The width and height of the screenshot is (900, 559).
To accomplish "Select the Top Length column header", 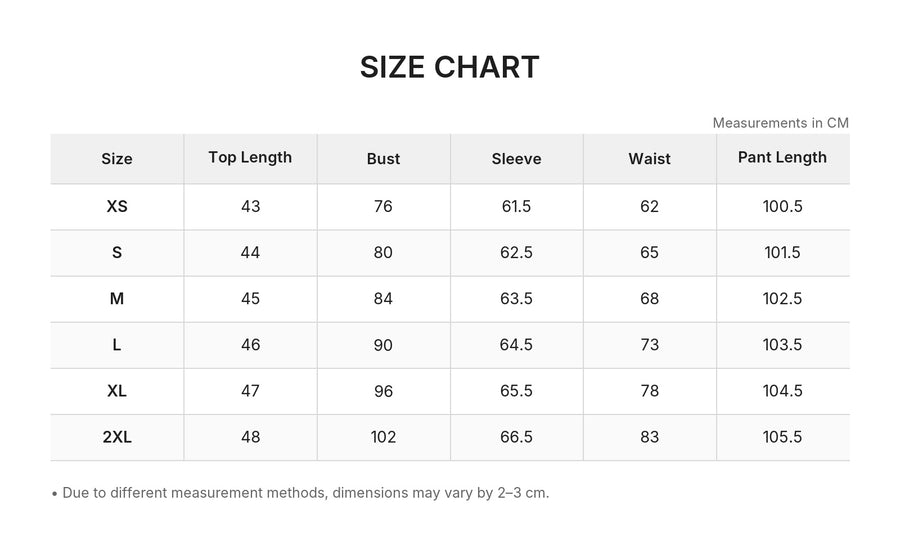I will tap(250, 158).
